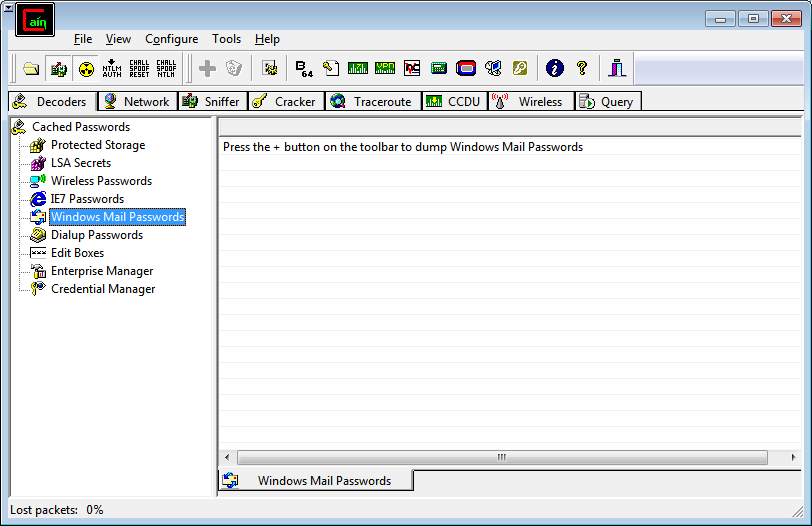This screenshot has width=812, height=526.
Task: Click the Base64 decoder toolbar icon
Action: coord(305,69)
